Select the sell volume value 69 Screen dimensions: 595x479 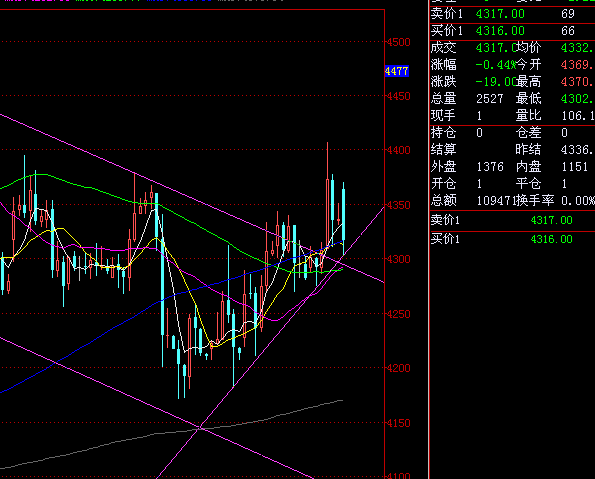pos(568,14)
